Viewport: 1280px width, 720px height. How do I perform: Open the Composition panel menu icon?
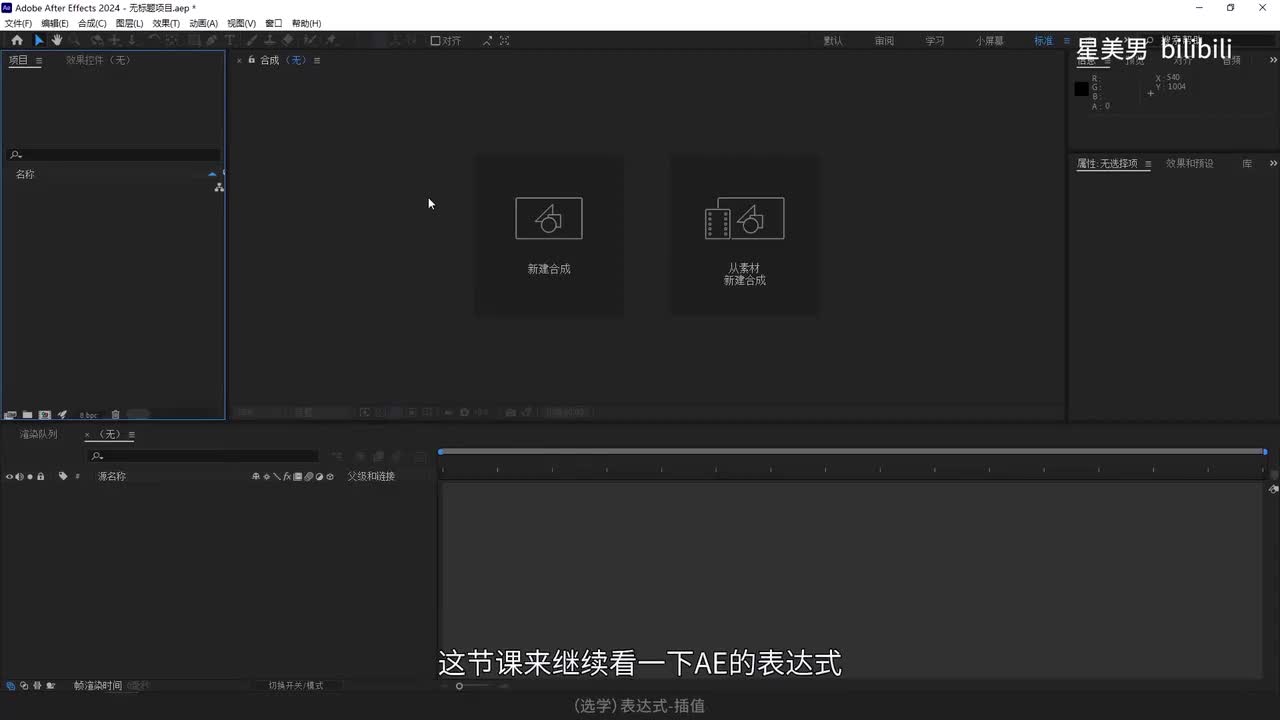(x=317, y=60)
